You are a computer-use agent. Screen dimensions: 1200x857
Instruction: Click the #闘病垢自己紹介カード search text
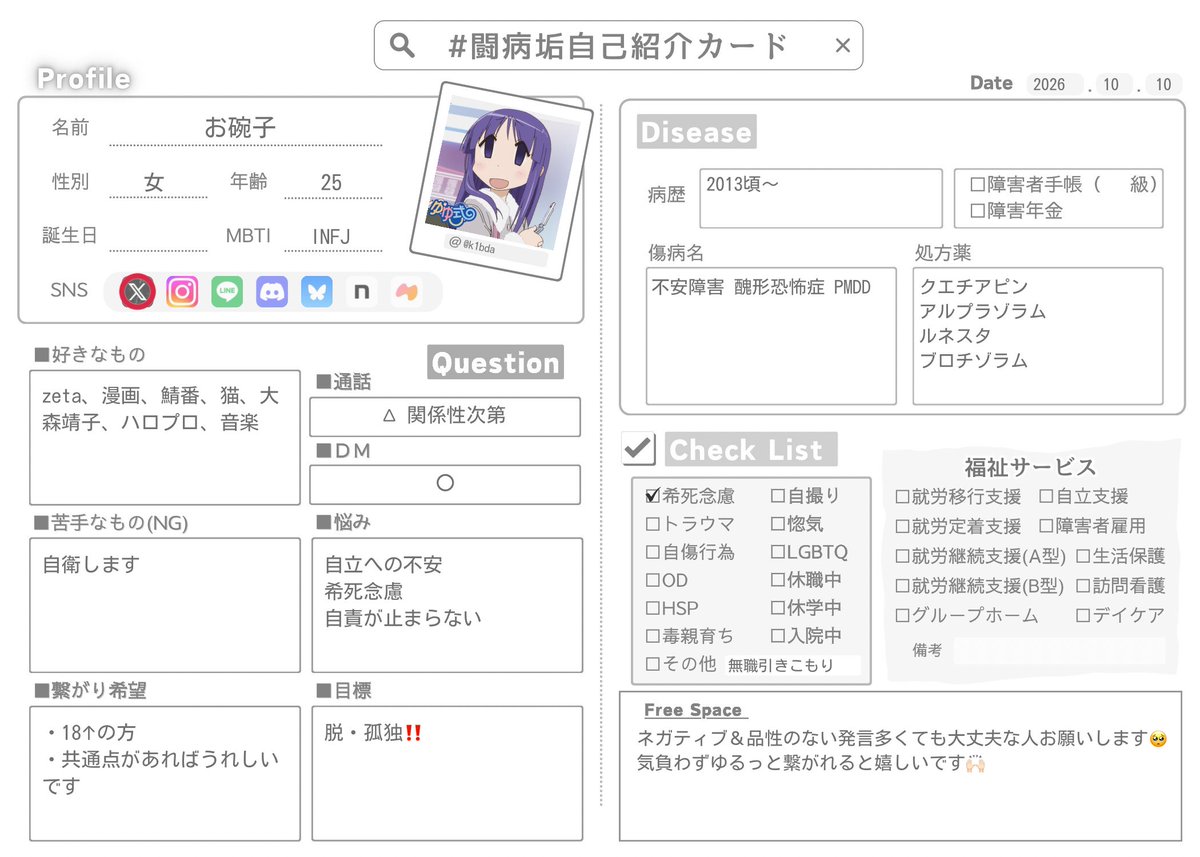[620, 45]
